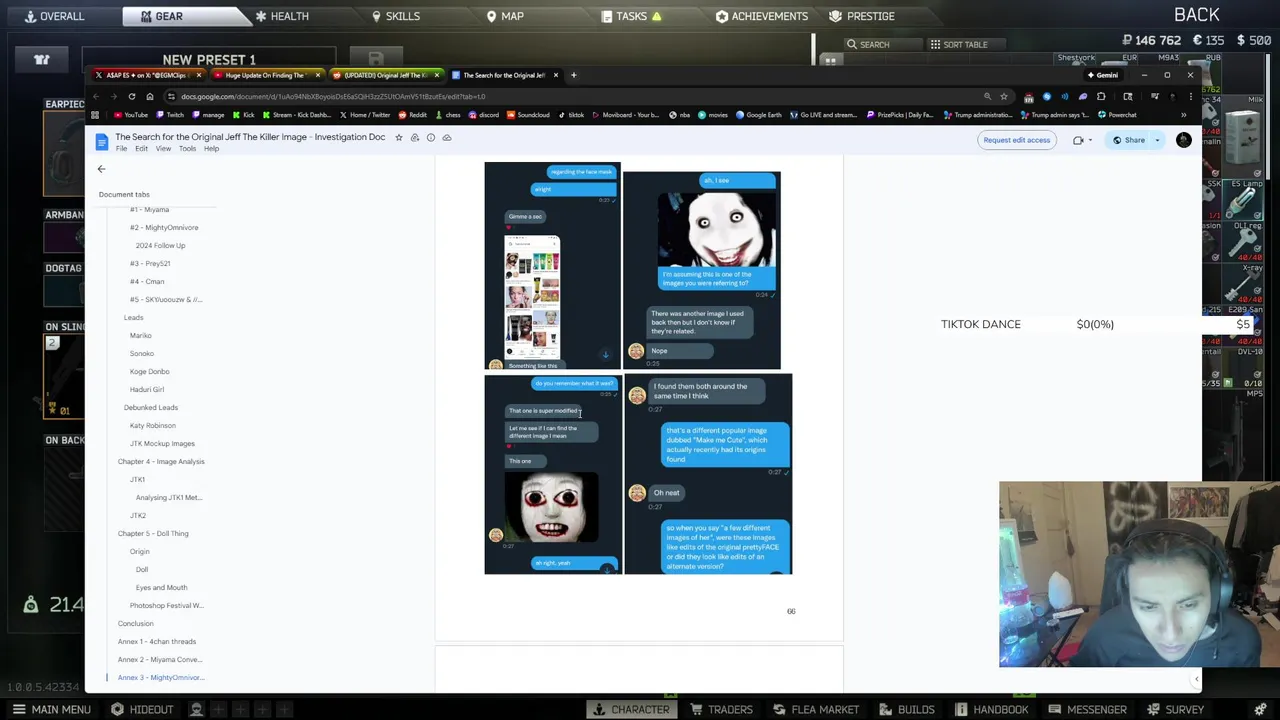Open the View menu
This screenshot has height=720, width=1280.
[163, 149]
